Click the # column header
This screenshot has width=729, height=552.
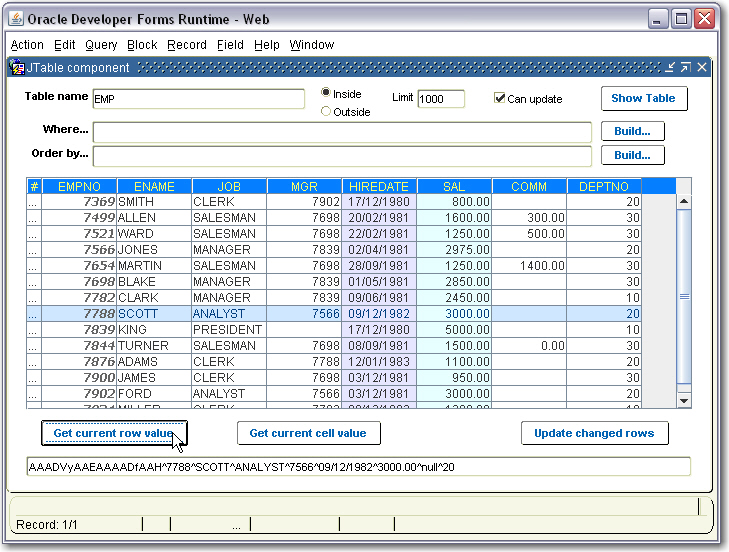tap(34, 186)
